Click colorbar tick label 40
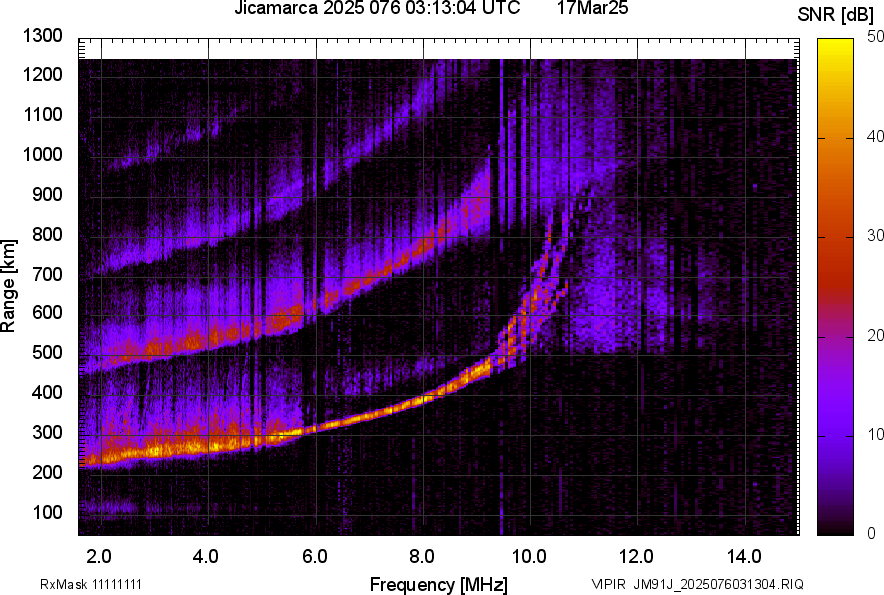The height and width of the screenshot is (595, 884). 875,136
